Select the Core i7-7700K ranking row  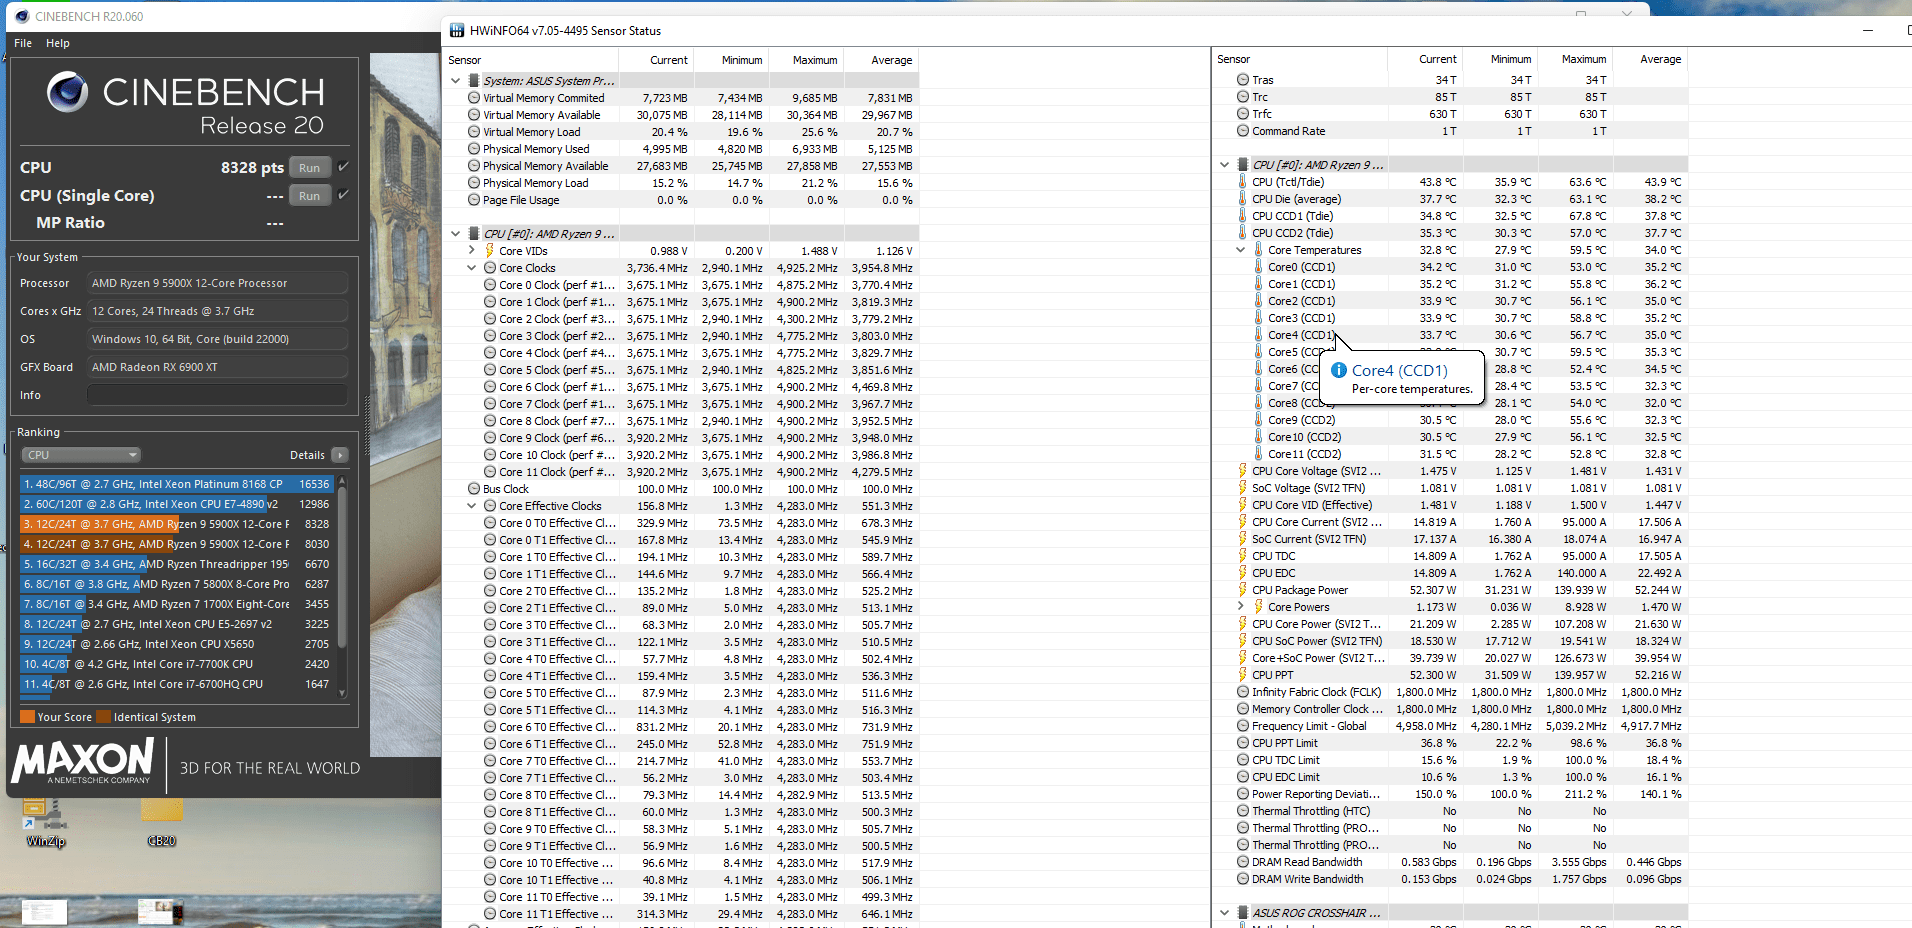click(x=176, y=664)
